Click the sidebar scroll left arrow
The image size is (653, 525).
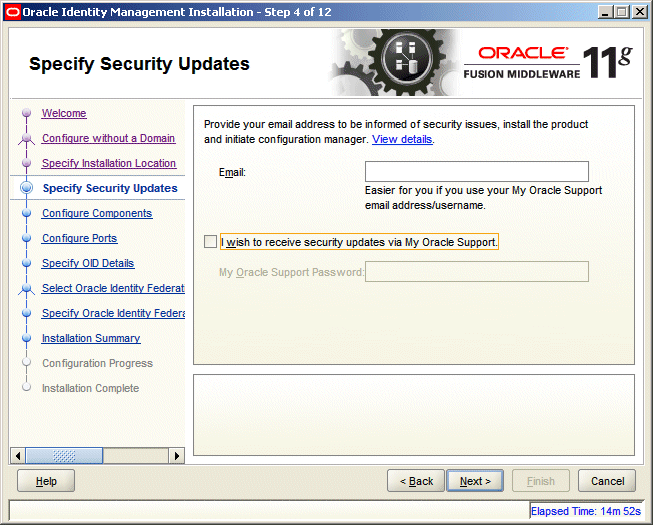coord(17,456)
